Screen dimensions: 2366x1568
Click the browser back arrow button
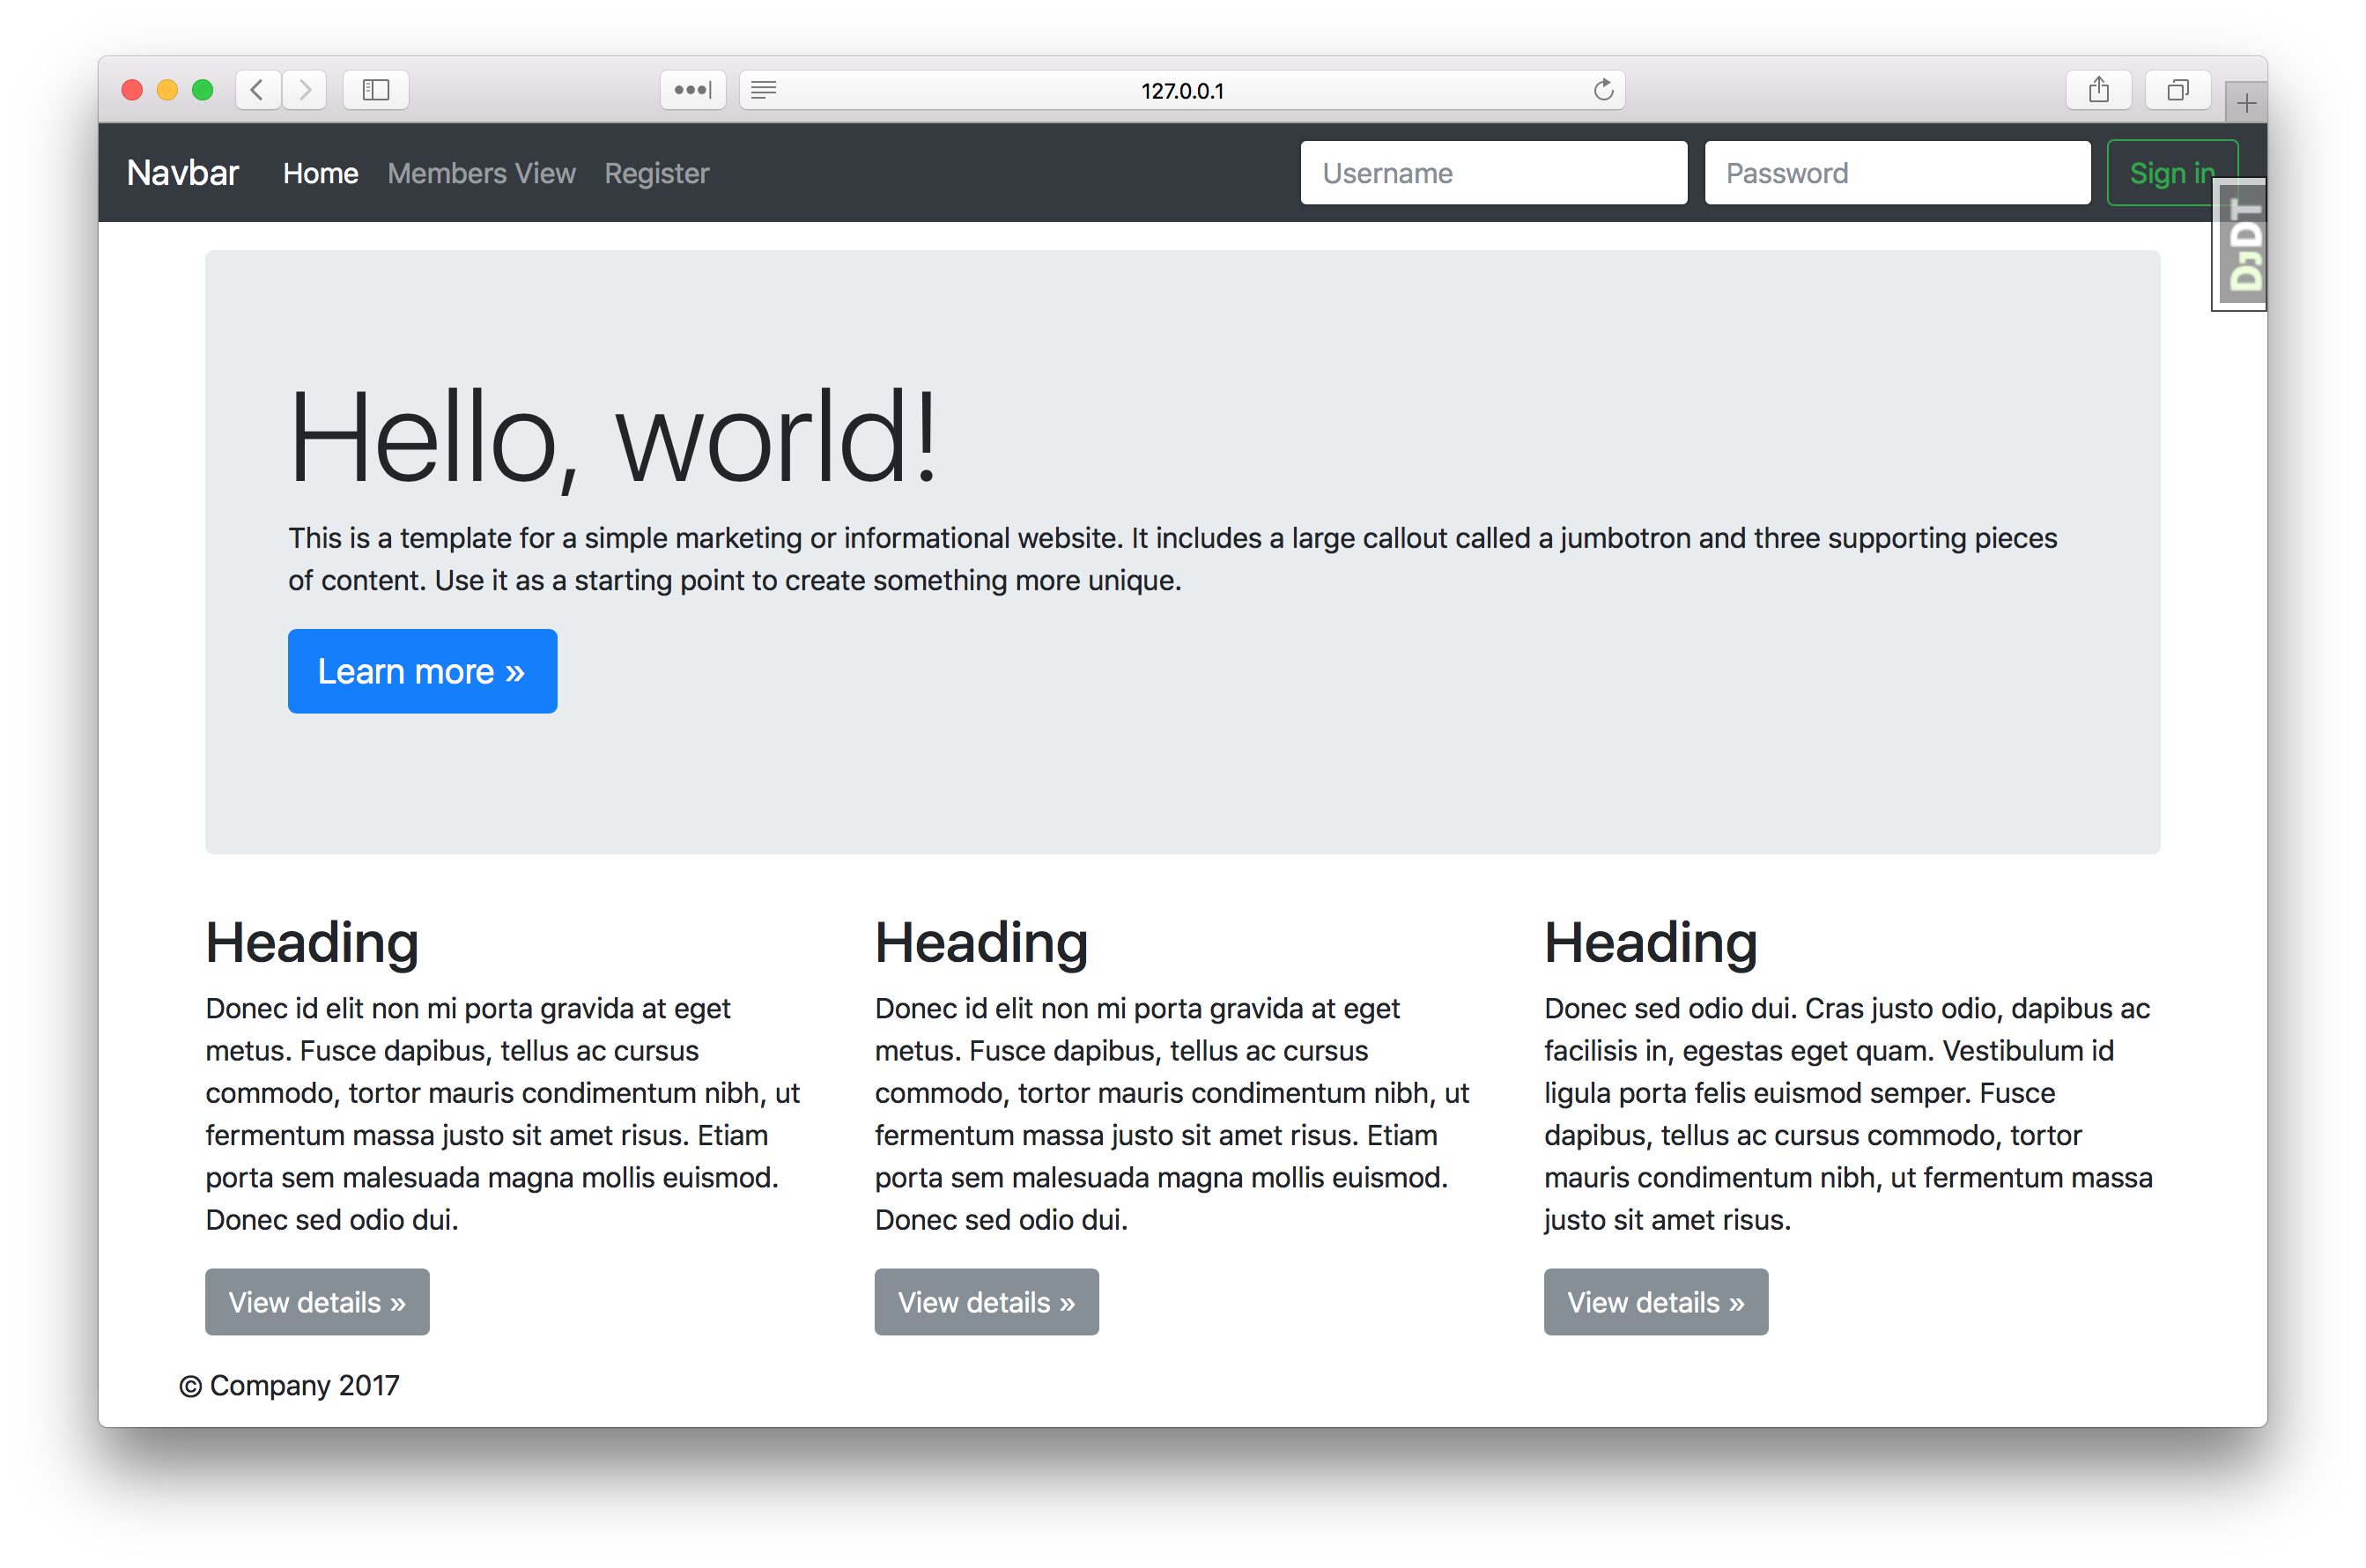257,90
